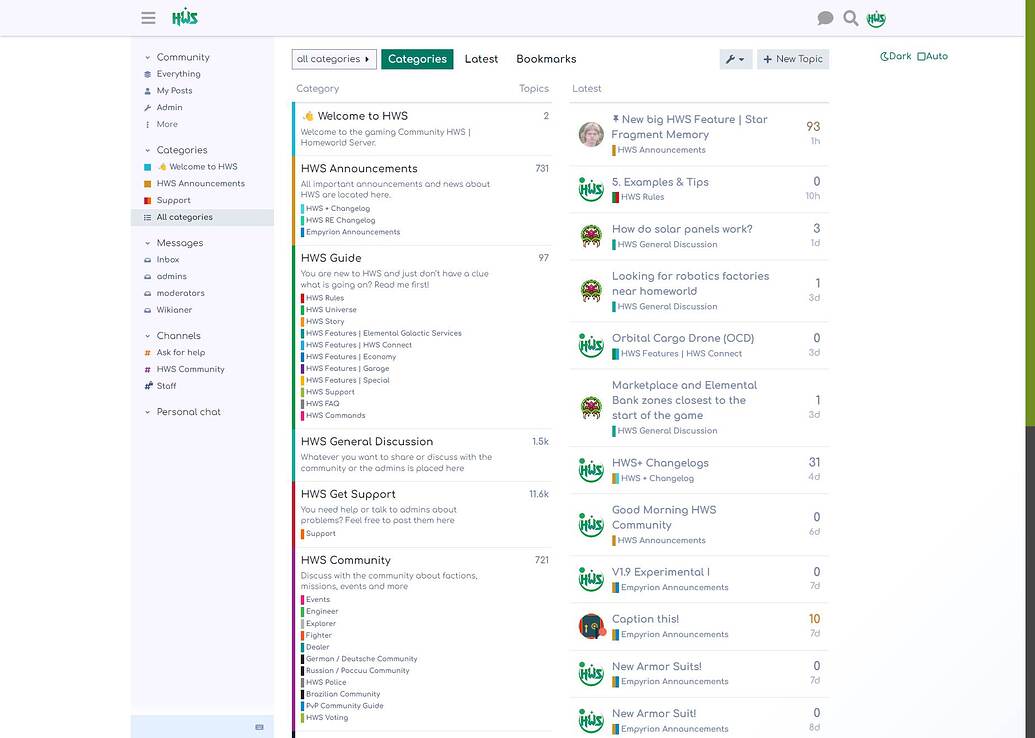The height and width of the screenshot is (738, 1035).
Task: Click the avatar on the Caption this! topic
Action: 591,626
